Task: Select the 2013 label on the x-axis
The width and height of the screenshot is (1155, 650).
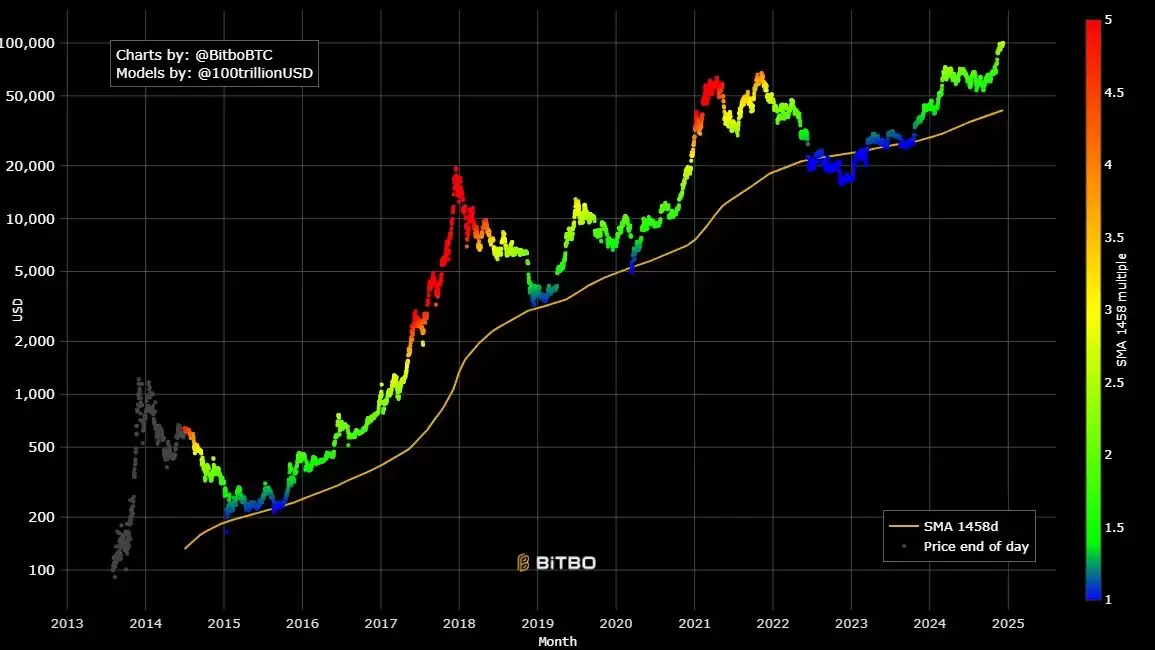Action: (x=67, y=623)
